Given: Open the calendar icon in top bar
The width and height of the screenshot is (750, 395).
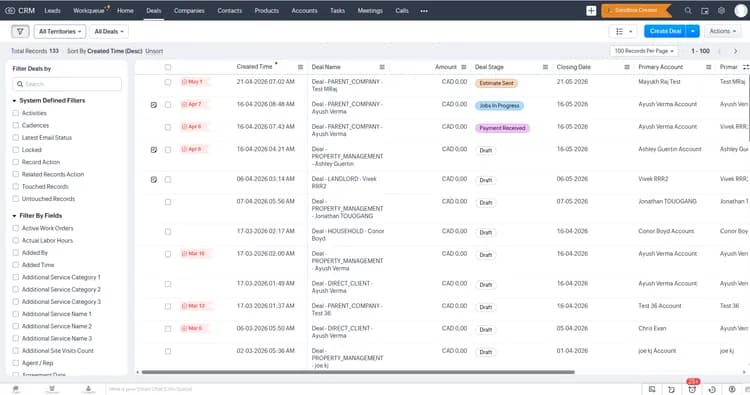Looking at the screenshot, I should 705,11.
